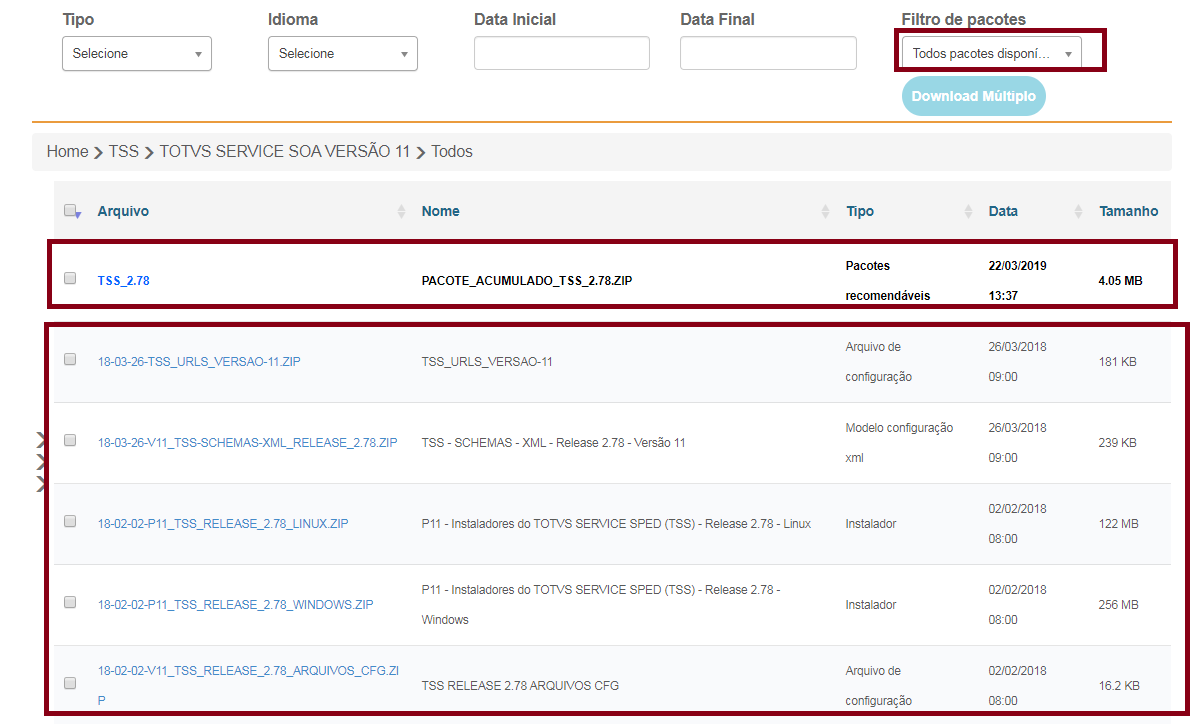Open 18-03-26-V11_TSS-SCHEMAS-XML_RELEASE_2.78.ZIP link
The width and height of the screenshot is (1200, 724).
coord(248,443)
